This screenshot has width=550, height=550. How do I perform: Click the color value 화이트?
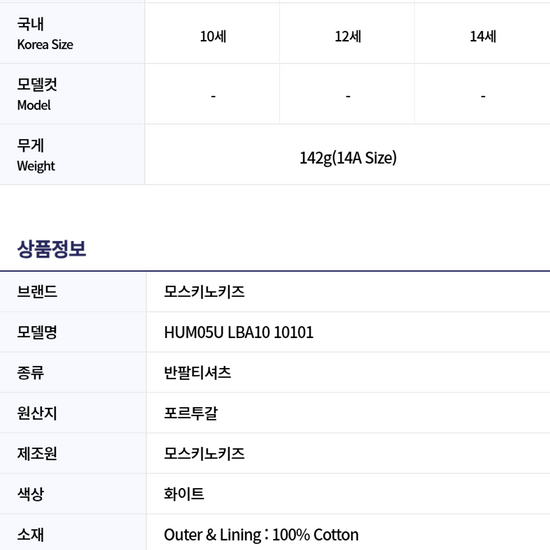pyautogui.click(x=184, y=494)
